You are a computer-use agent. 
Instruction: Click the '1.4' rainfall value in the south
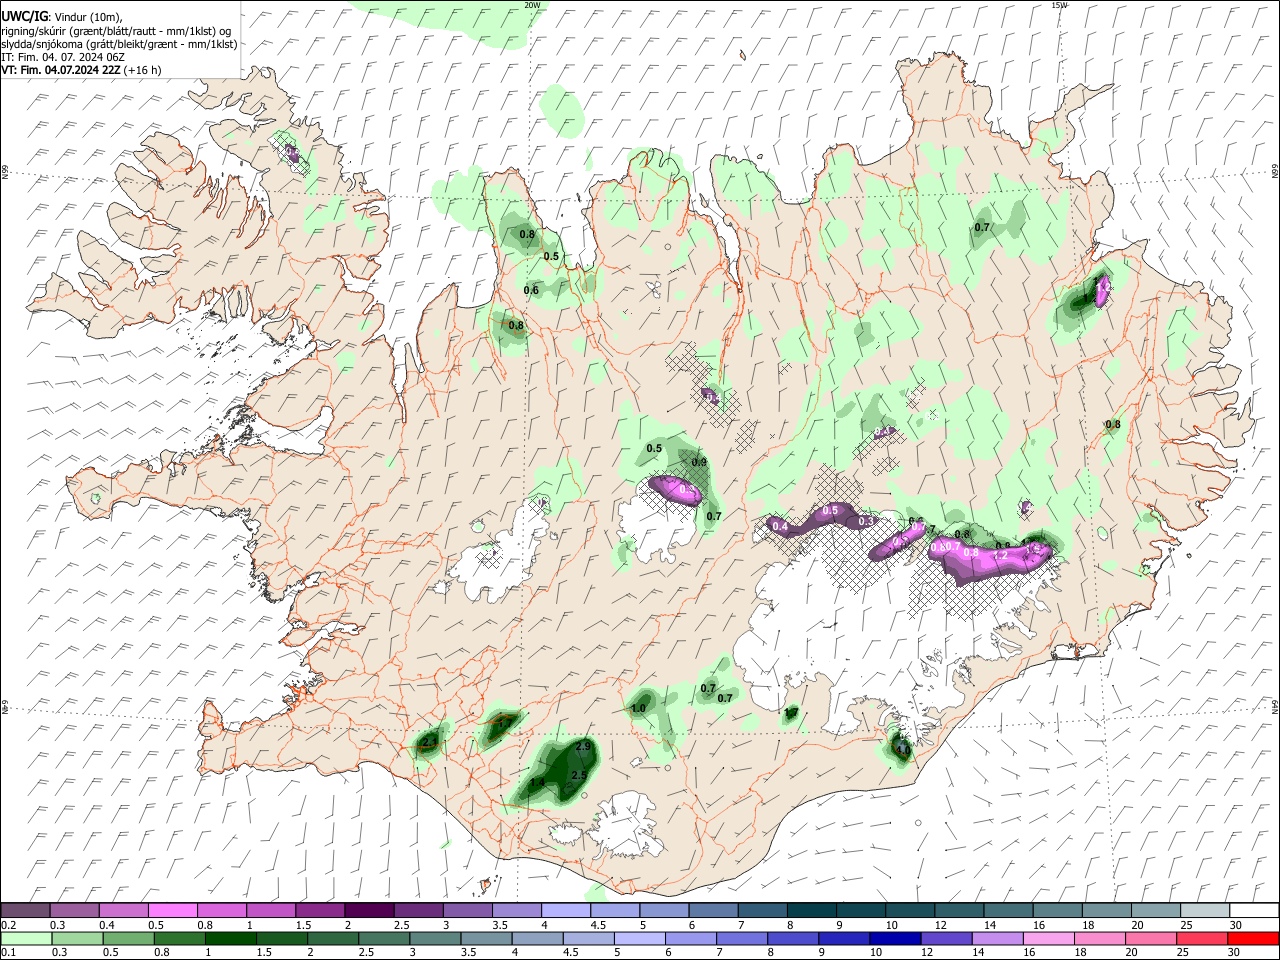(538, 783)
